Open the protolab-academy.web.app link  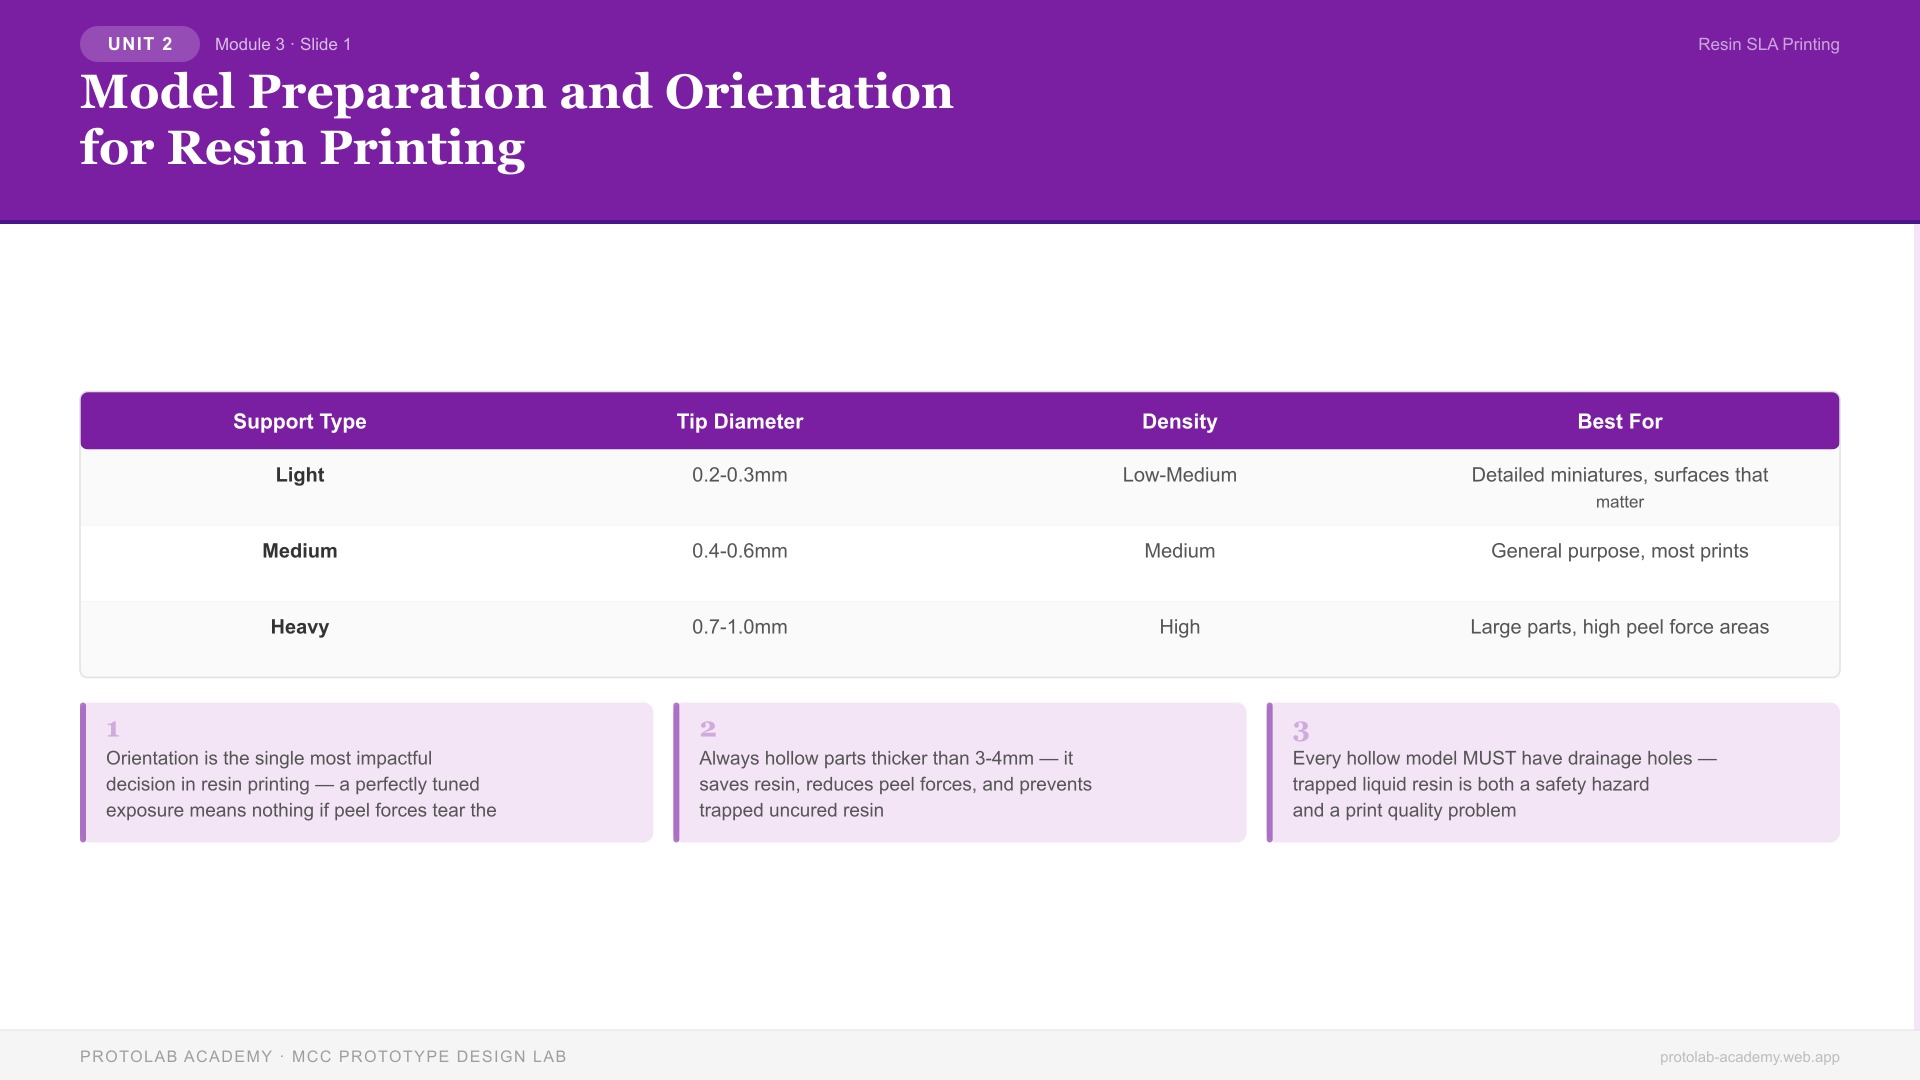[x=1749, y=1057]
